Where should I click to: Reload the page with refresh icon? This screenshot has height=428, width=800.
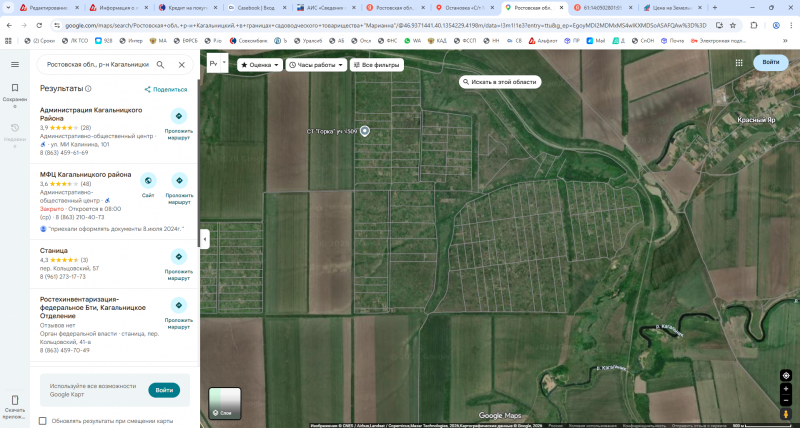point(39,26)
